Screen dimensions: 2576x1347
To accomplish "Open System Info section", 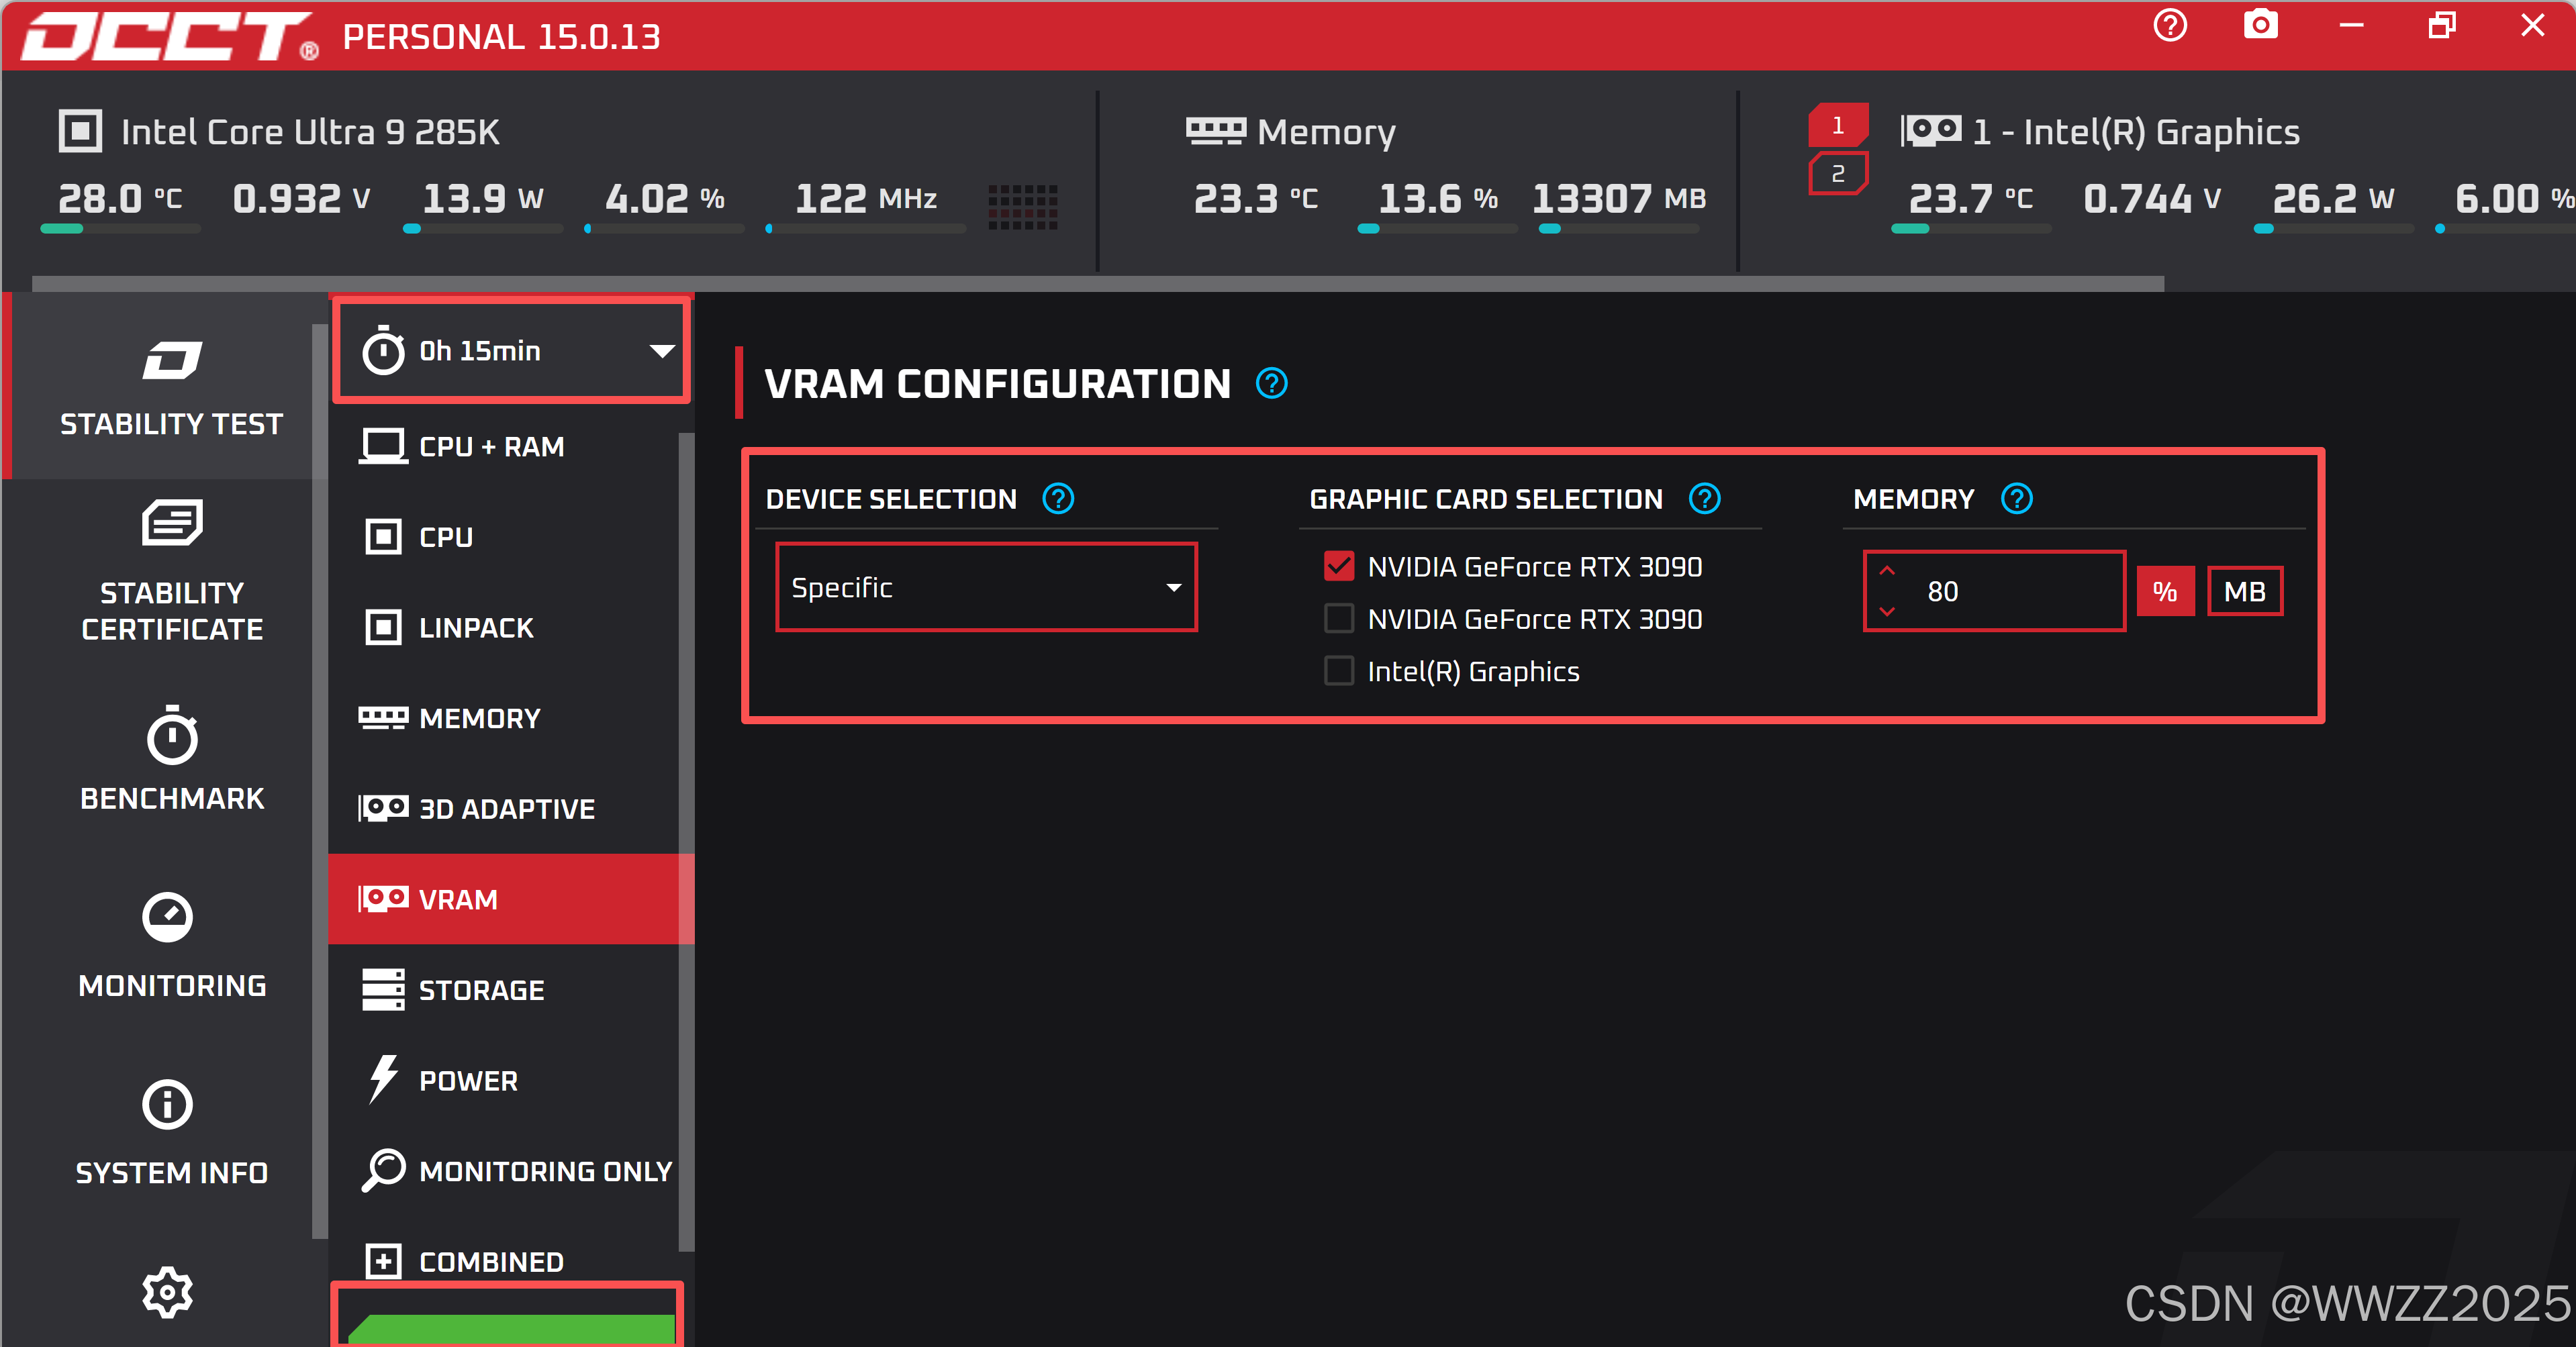I will pos(171,1133).
